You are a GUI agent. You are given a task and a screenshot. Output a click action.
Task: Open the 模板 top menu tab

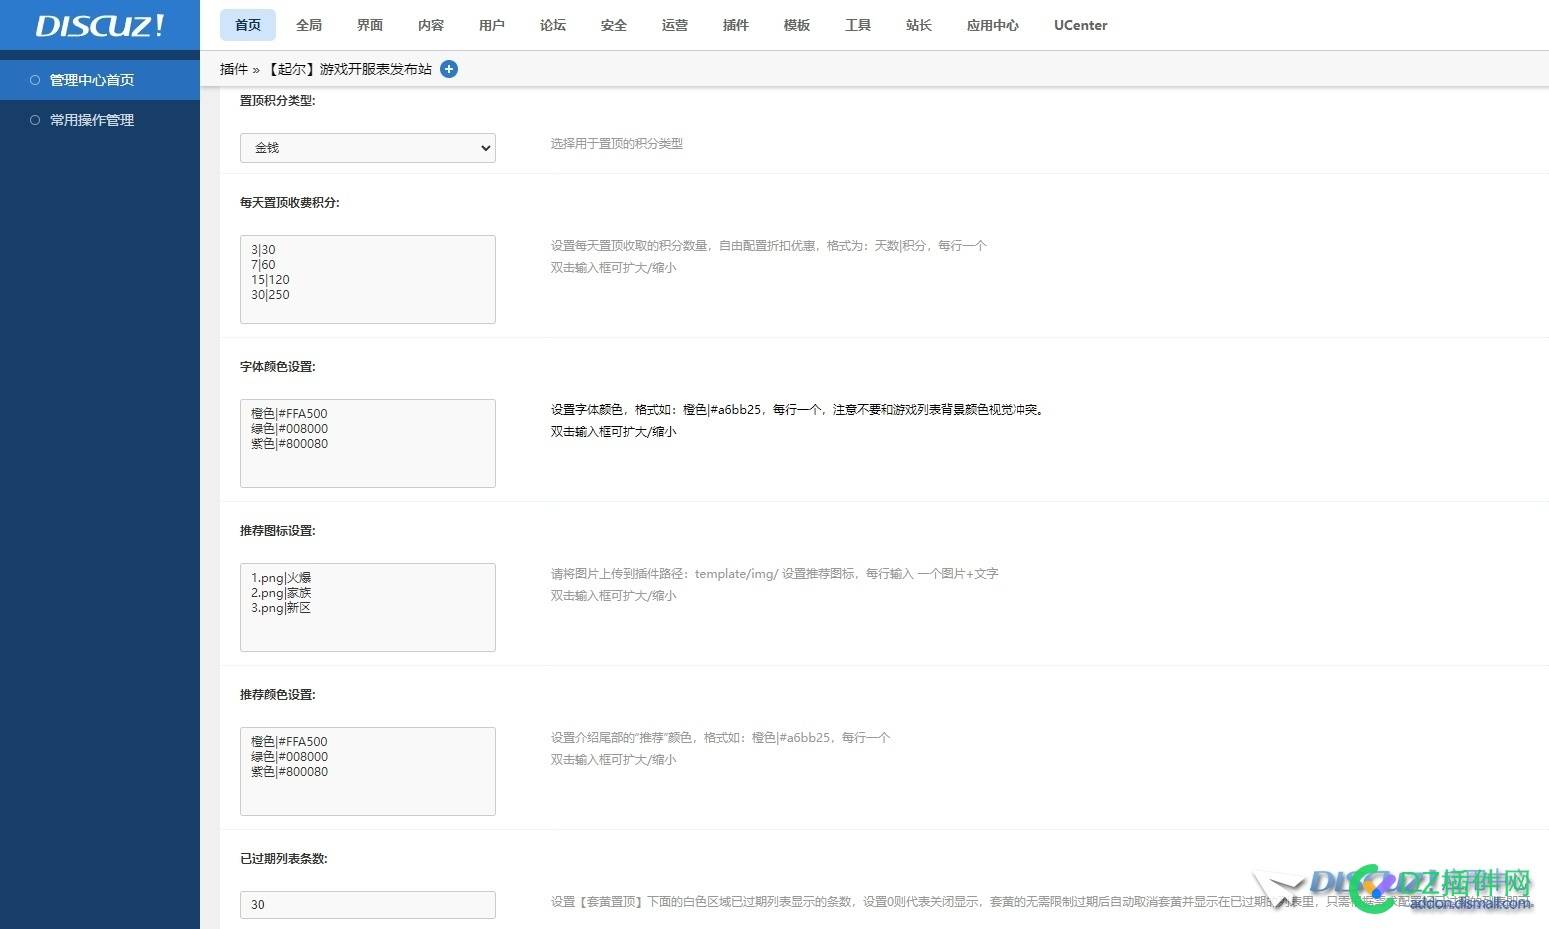click(797, 25)
